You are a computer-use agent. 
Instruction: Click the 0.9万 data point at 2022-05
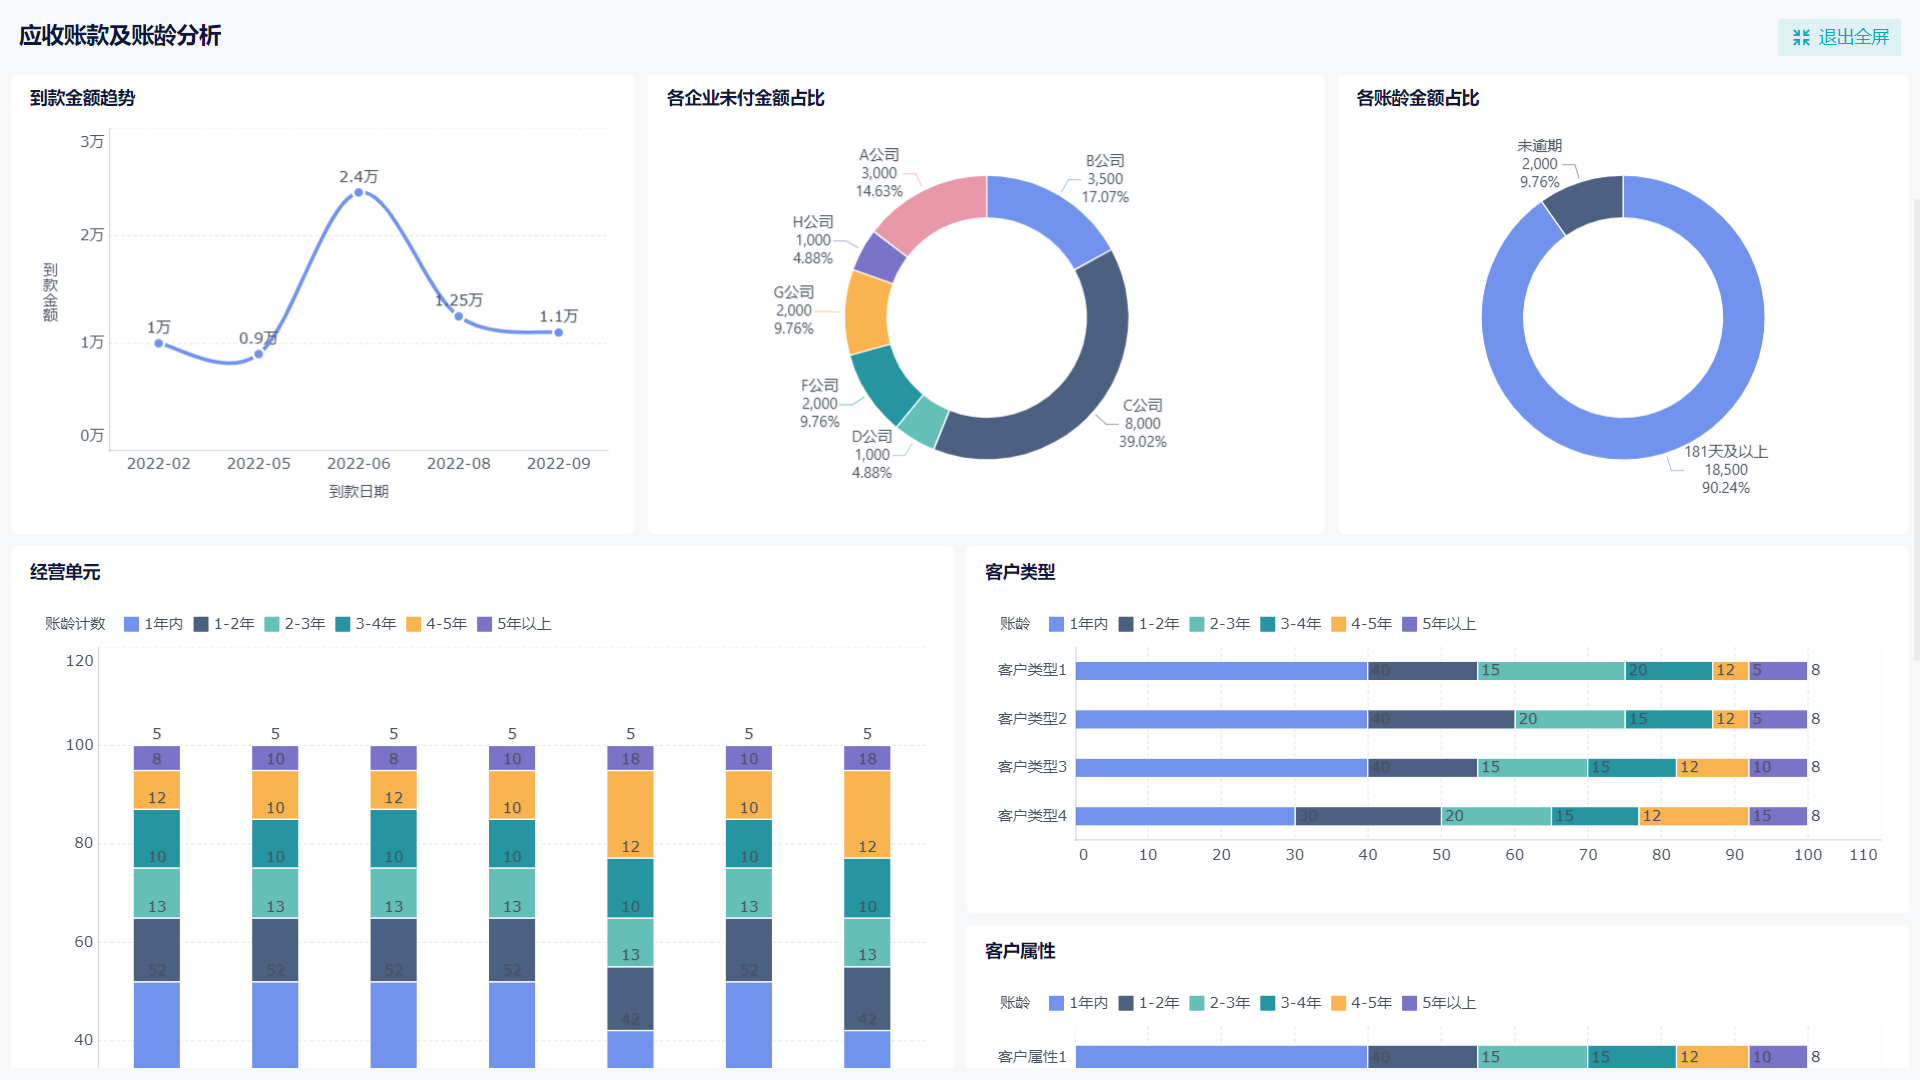[x=259, y=354]
